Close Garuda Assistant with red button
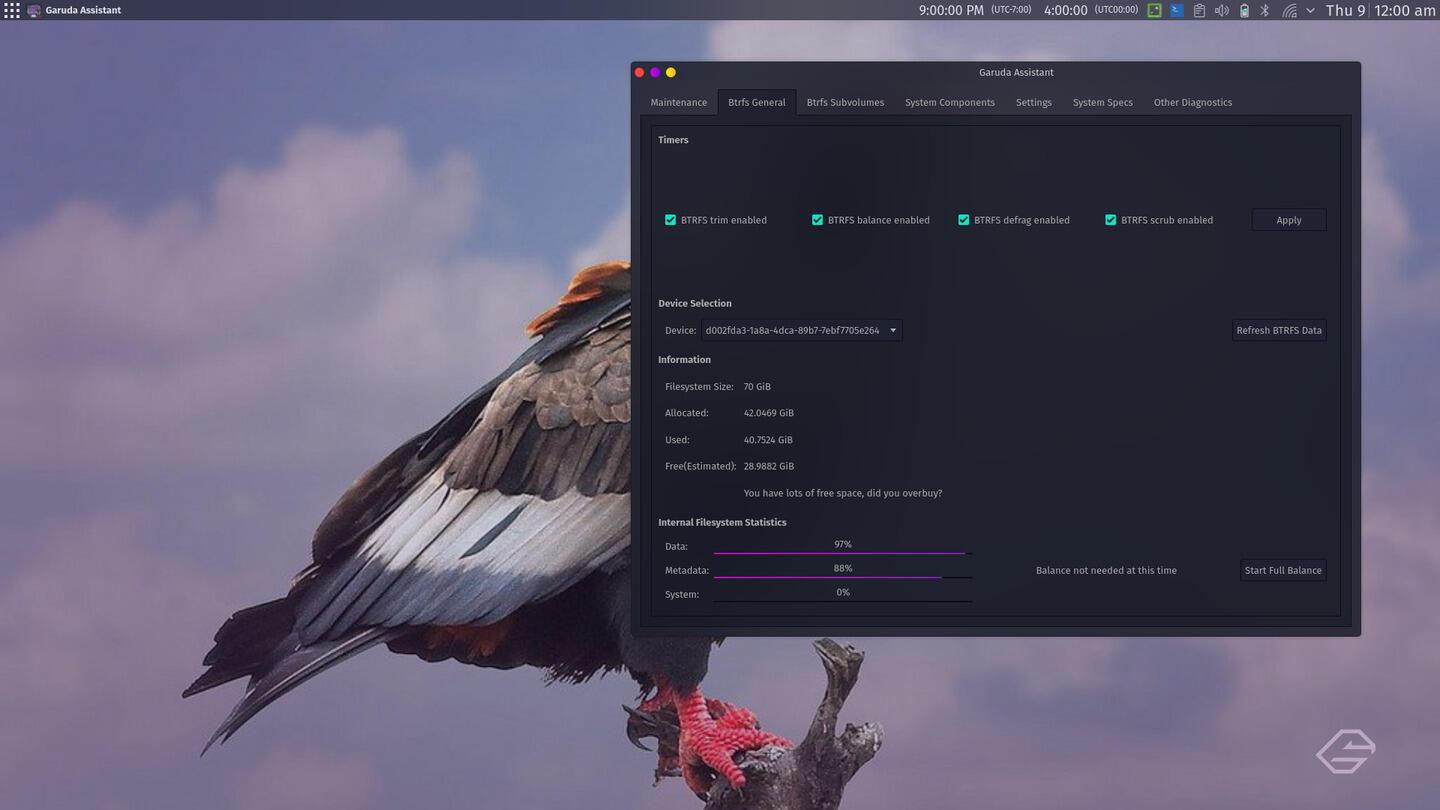Image resolution: width=1440 pixels, height=810 pixels. 639,72
